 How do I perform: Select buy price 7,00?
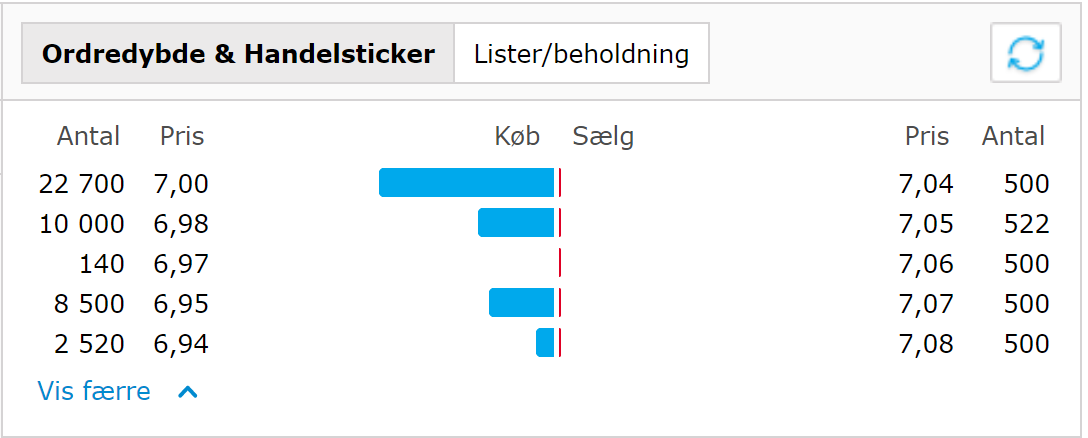coord(181,184)
